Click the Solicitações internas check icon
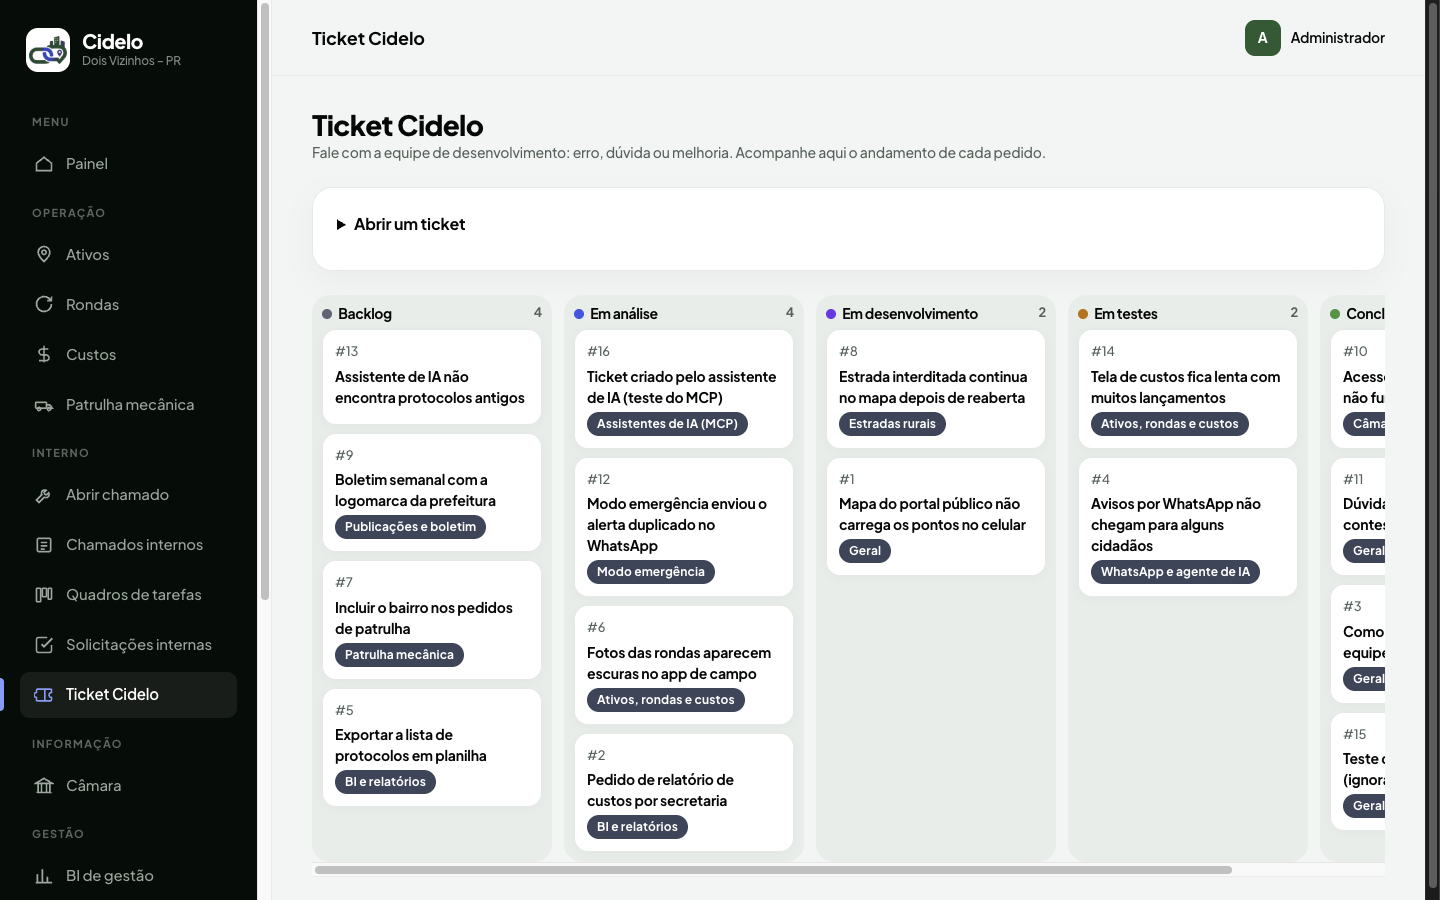The image size is (1440, 900). [x=44, y=645]
